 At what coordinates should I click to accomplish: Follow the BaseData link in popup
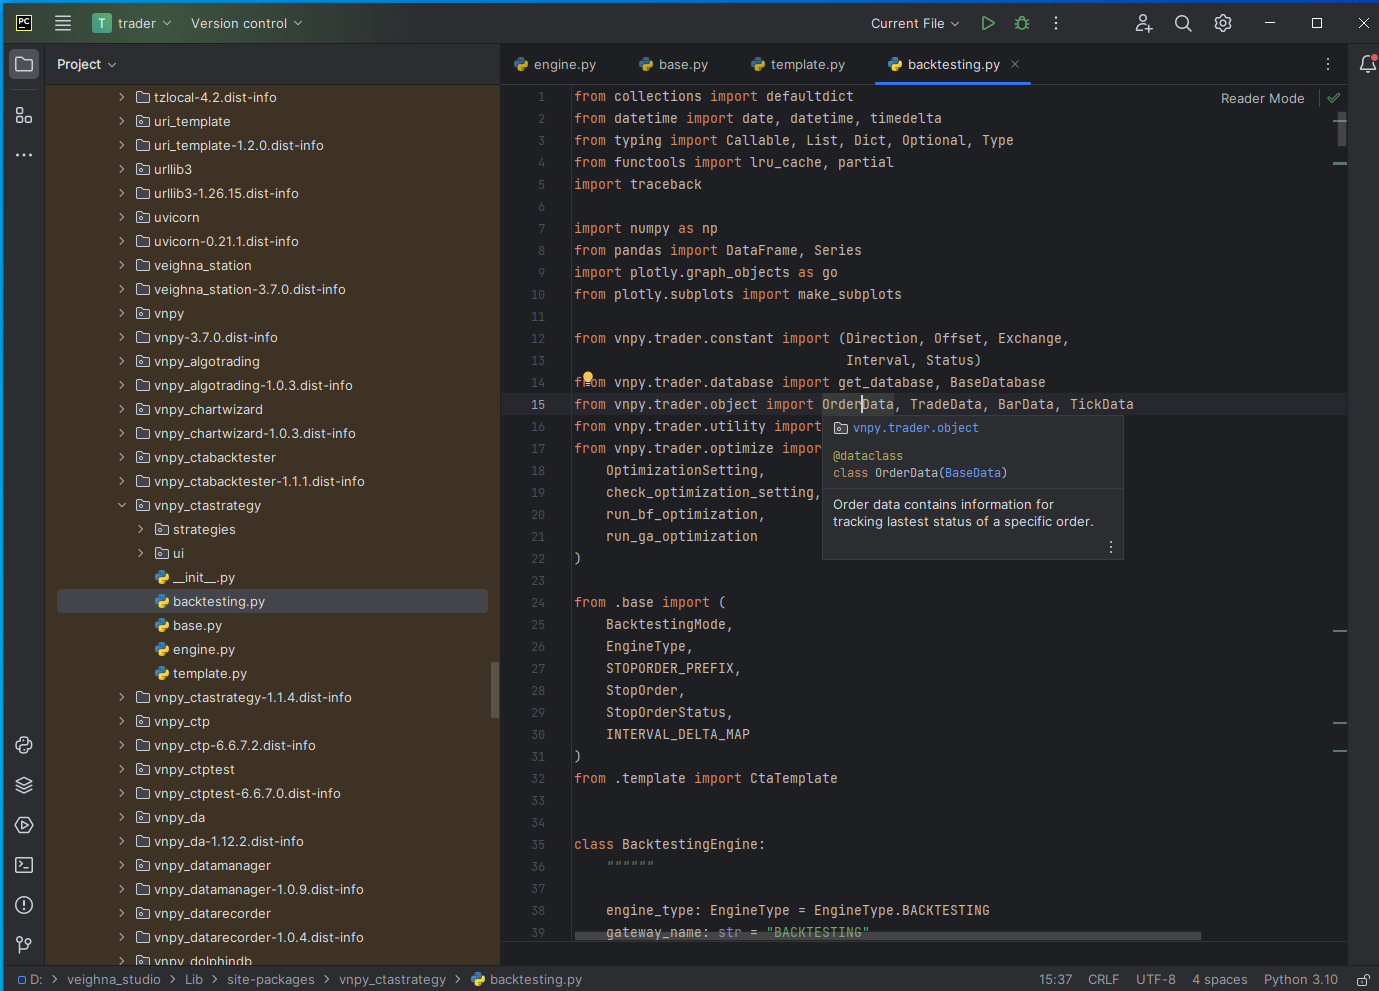[973, 473]
